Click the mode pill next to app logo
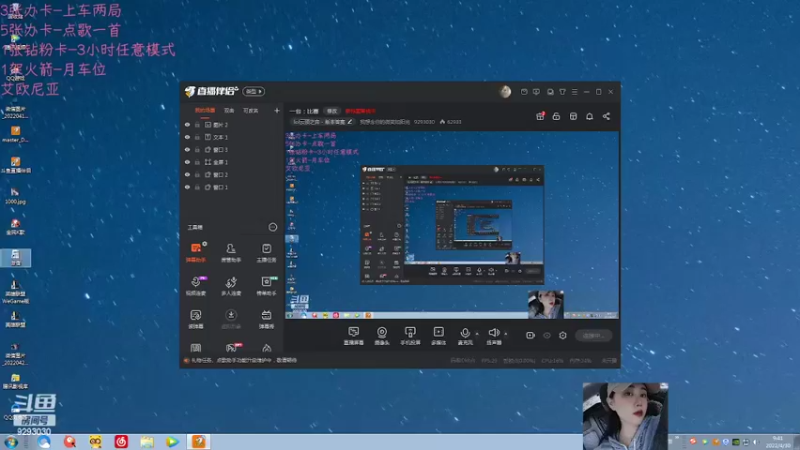Screen dimensions: 800x450 [254, 91]
